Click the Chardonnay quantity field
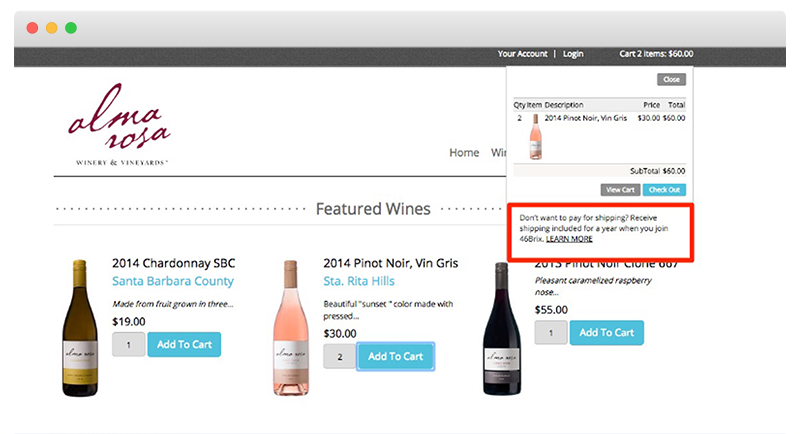Screen dimensions: 800x434 (x=129, y=345)
